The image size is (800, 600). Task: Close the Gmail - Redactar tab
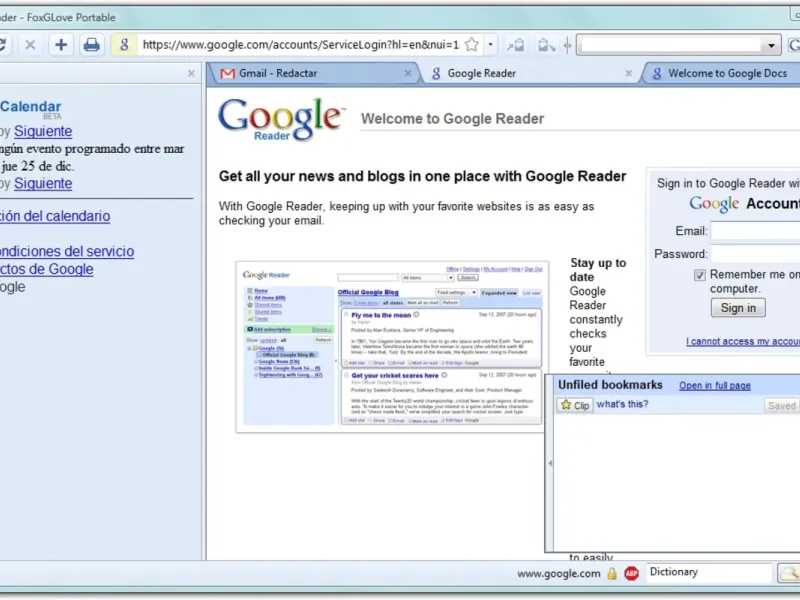tap(408, 73)
